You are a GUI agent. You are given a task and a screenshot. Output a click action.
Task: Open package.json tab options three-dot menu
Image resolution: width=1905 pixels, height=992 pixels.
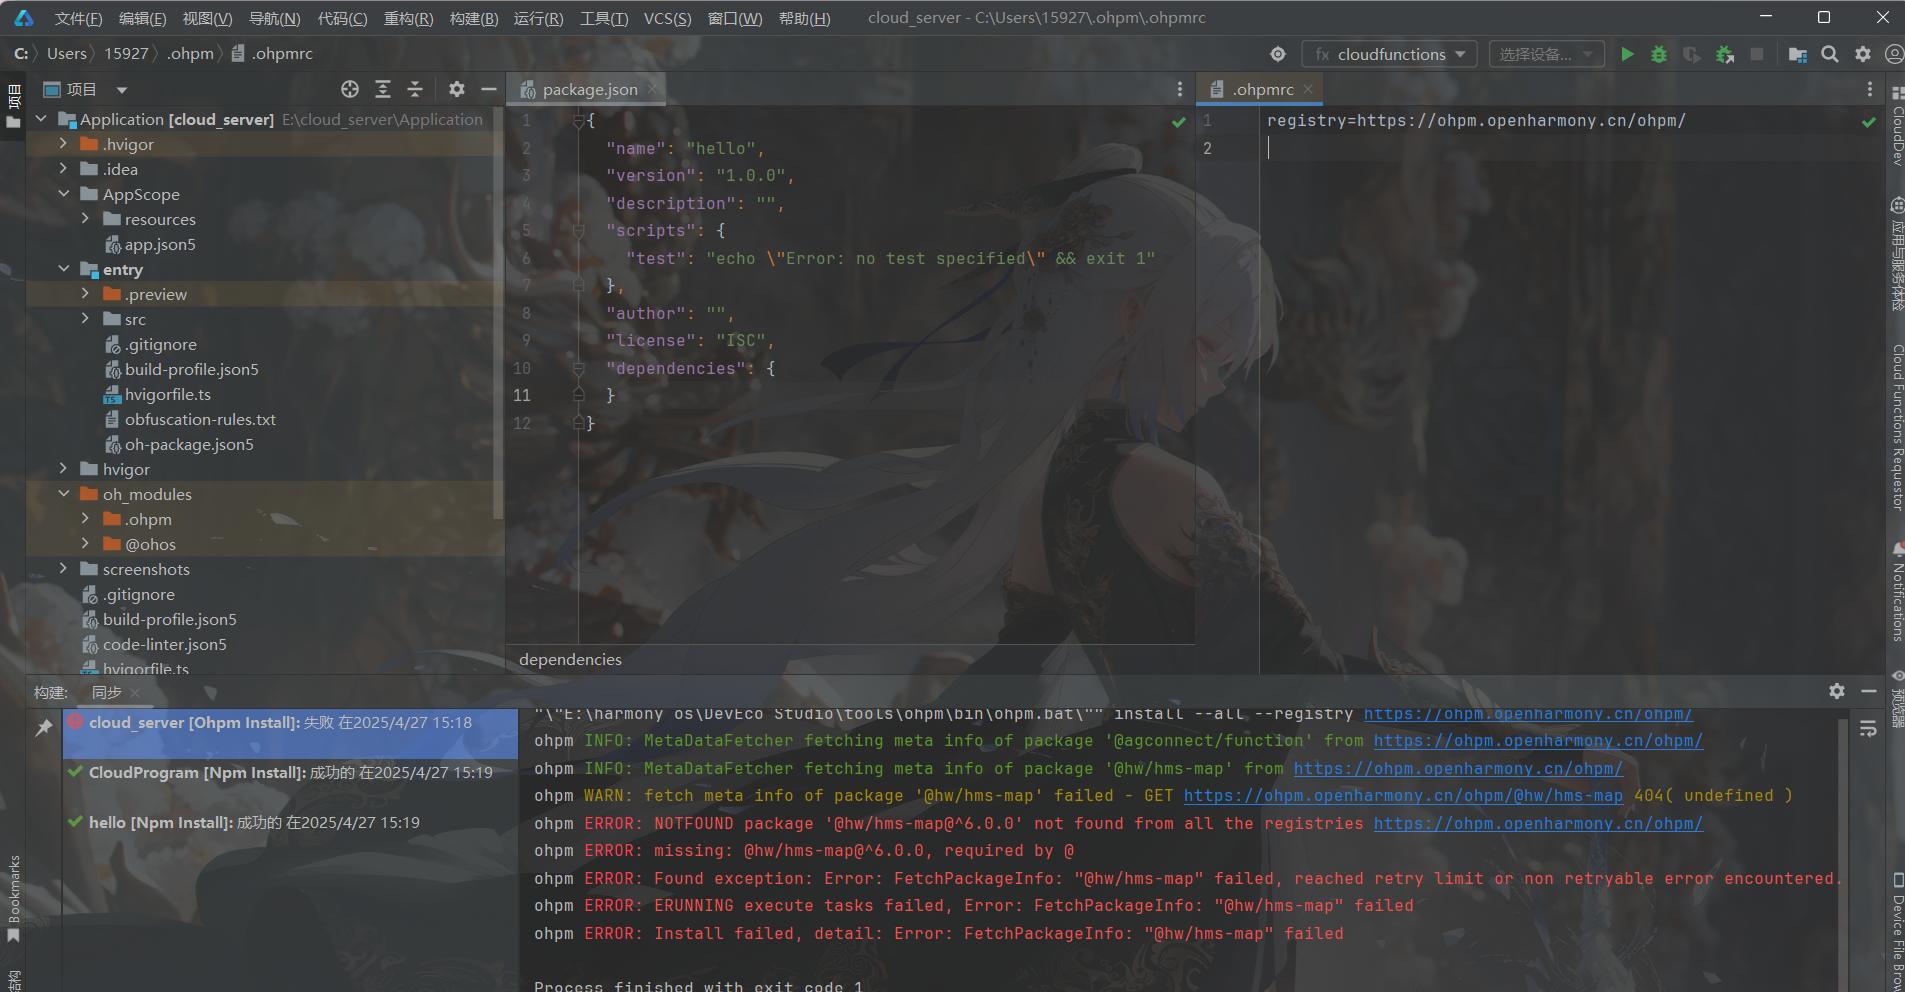(1180, 89)
